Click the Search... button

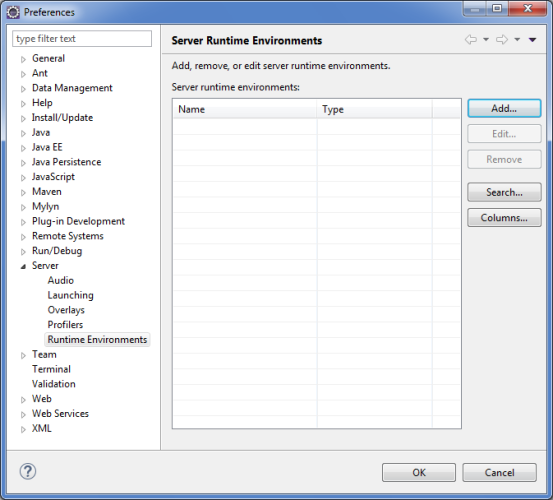(504, 192)
